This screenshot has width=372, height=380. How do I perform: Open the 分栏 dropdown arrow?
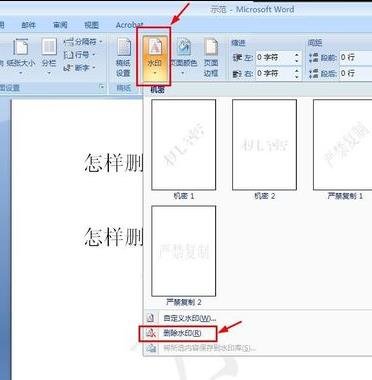[x=49, y=72]
